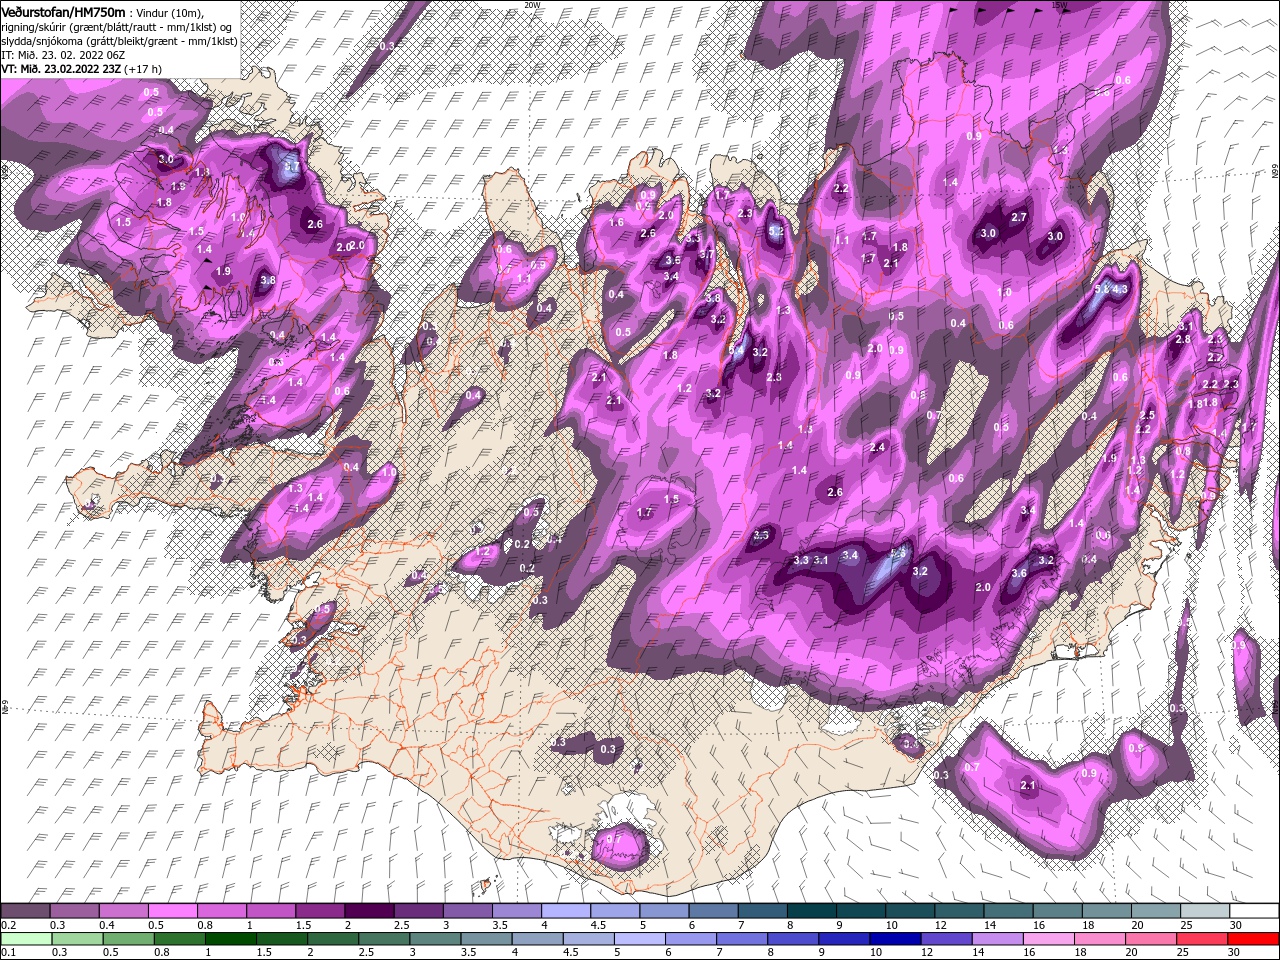Click the 0.1 label of the green legend

(x=8, y=952)
